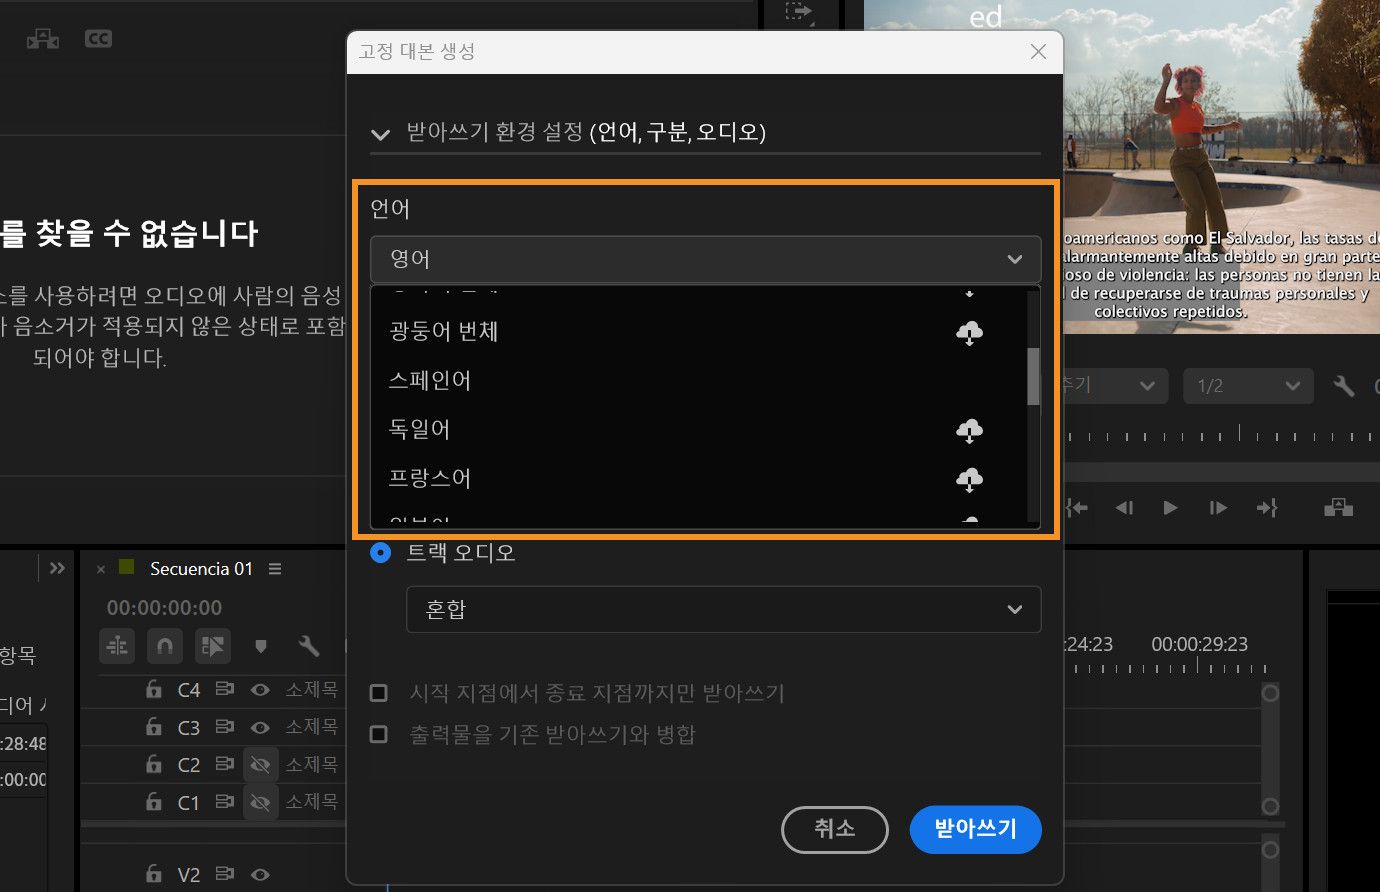The image size is (1380, 892).
Task: Open the 혼합 track audio dropdown
Action: [723, 609]
